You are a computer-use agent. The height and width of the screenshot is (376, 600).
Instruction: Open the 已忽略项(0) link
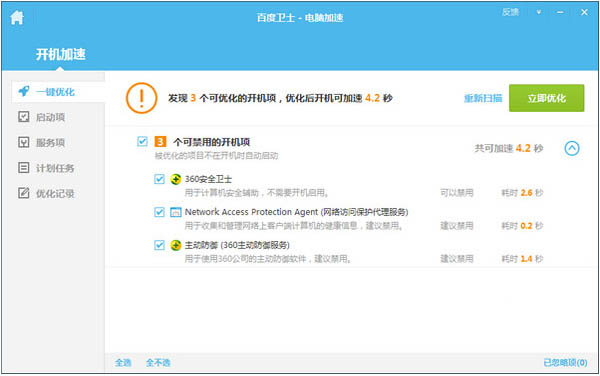tap(566, 362)
